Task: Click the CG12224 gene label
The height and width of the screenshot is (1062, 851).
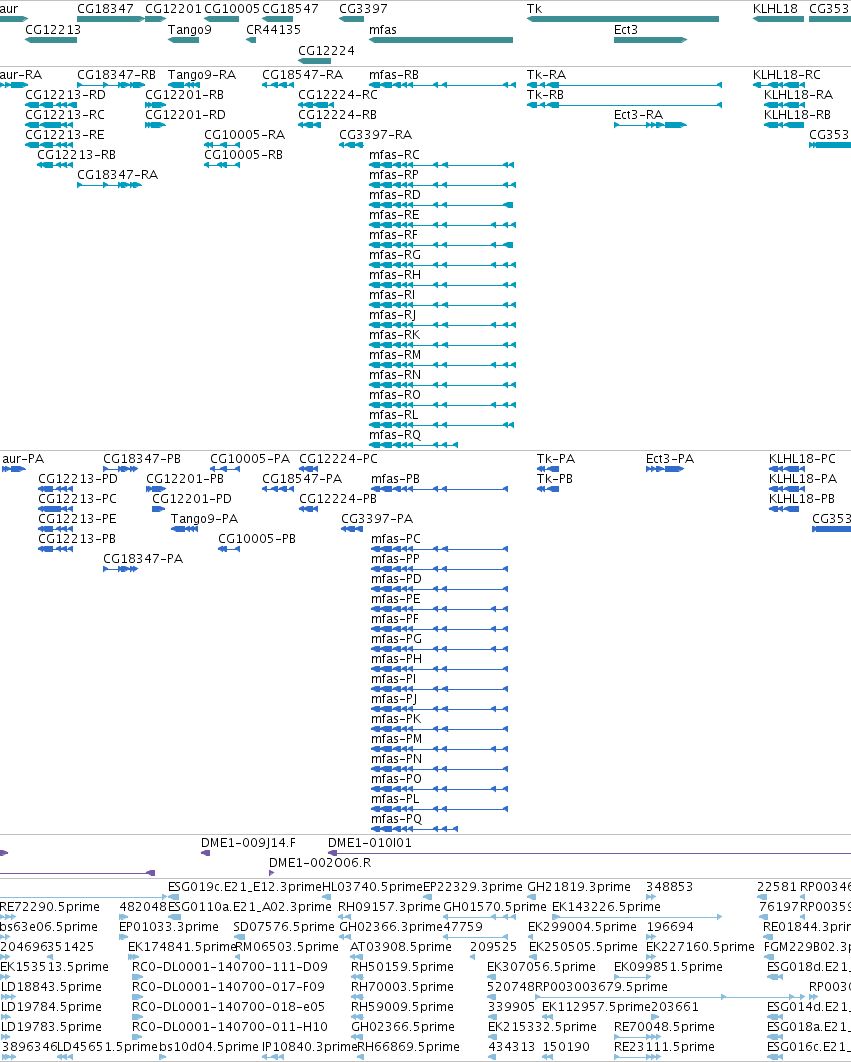Action: (326, 51)
